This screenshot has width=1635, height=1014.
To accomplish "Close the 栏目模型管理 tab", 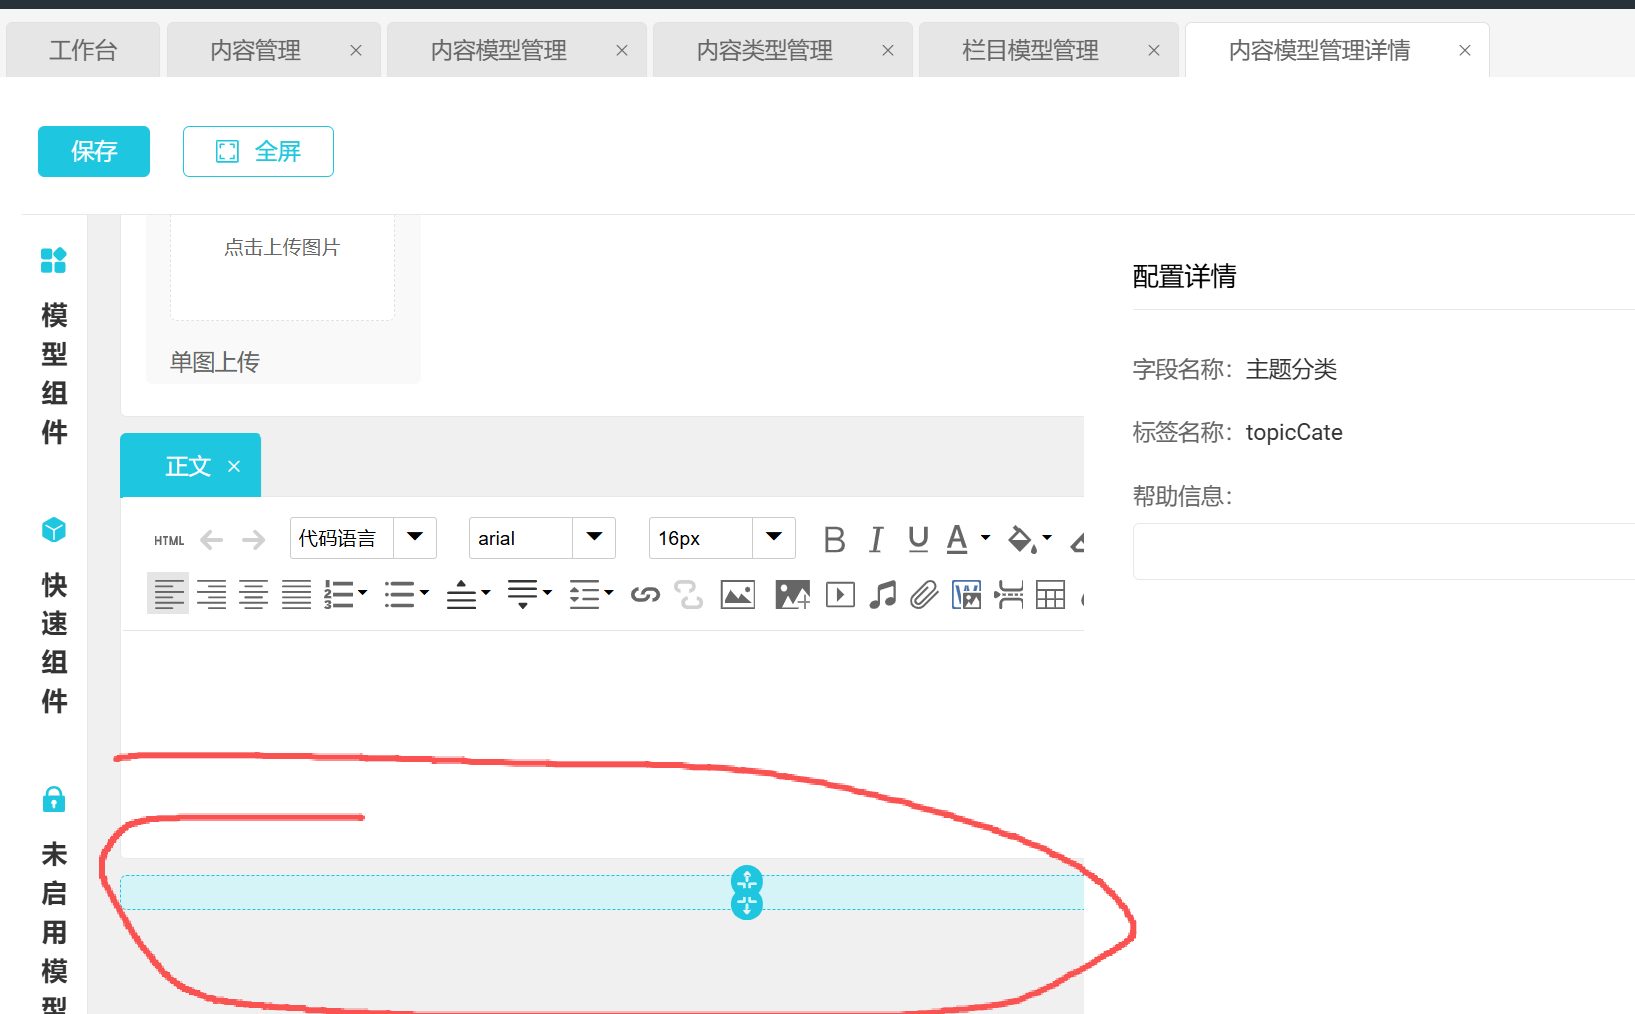I will [x=1154, y=50].
